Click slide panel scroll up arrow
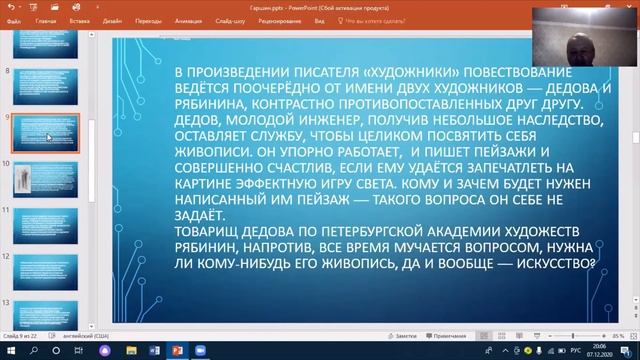This screenshot has height=360, width=640. click(92, 35)
